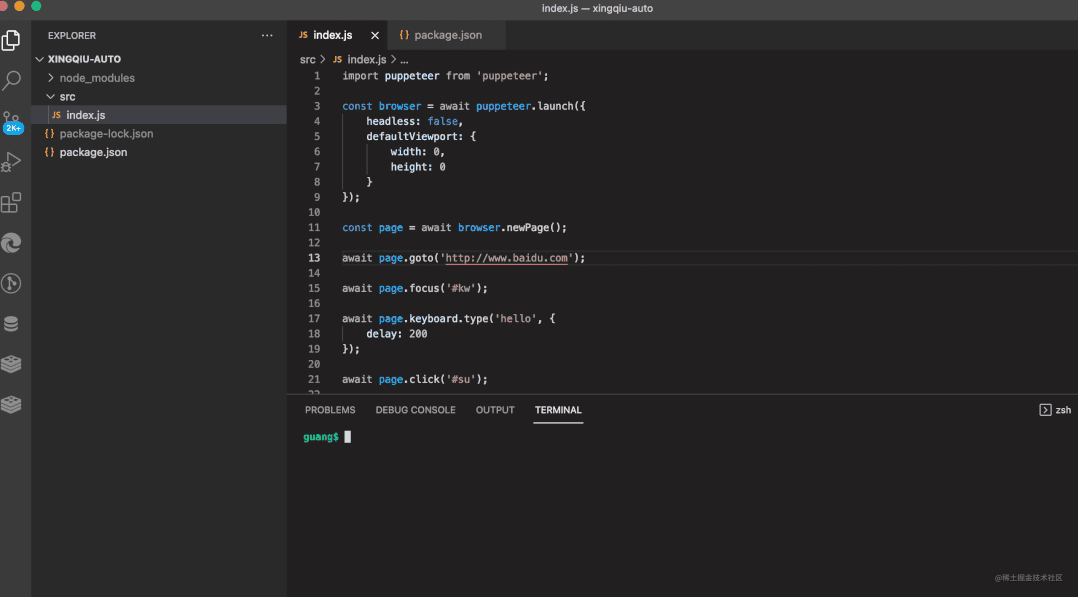Click the 'delay: 200' code line
This screenshot has width=1078, height=597.
pos(397,334)
